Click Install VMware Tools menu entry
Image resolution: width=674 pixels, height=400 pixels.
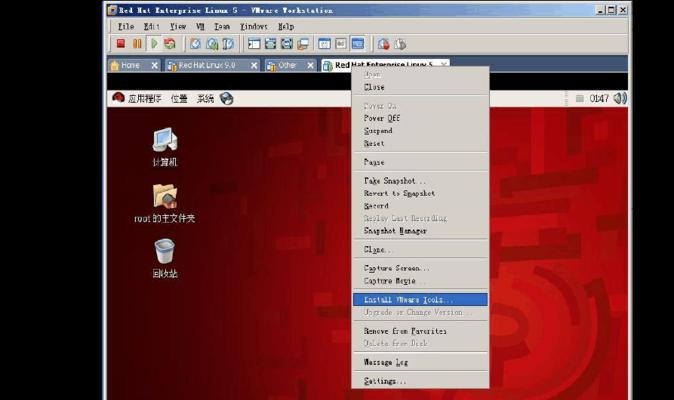click(420, 299)
